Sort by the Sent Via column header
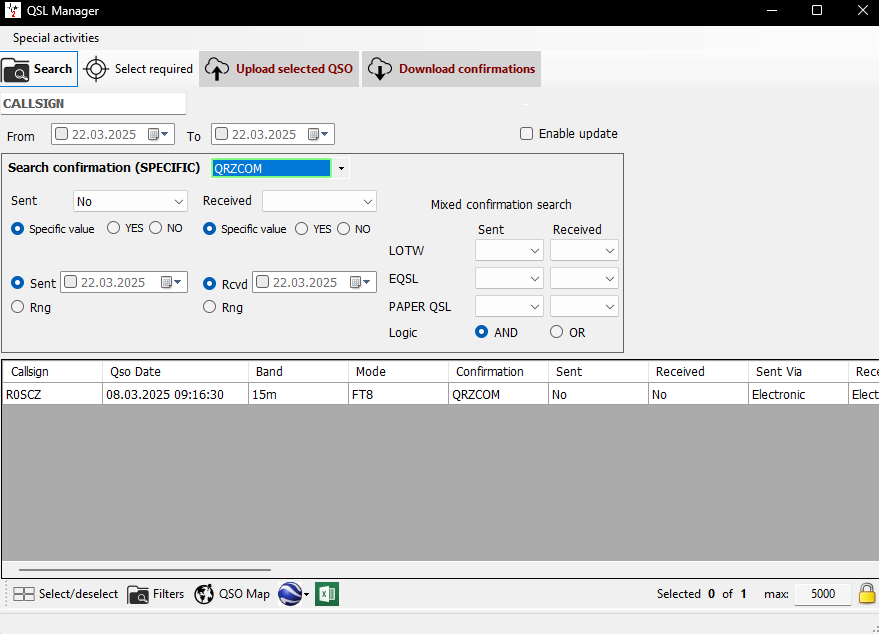 [798, 372]
